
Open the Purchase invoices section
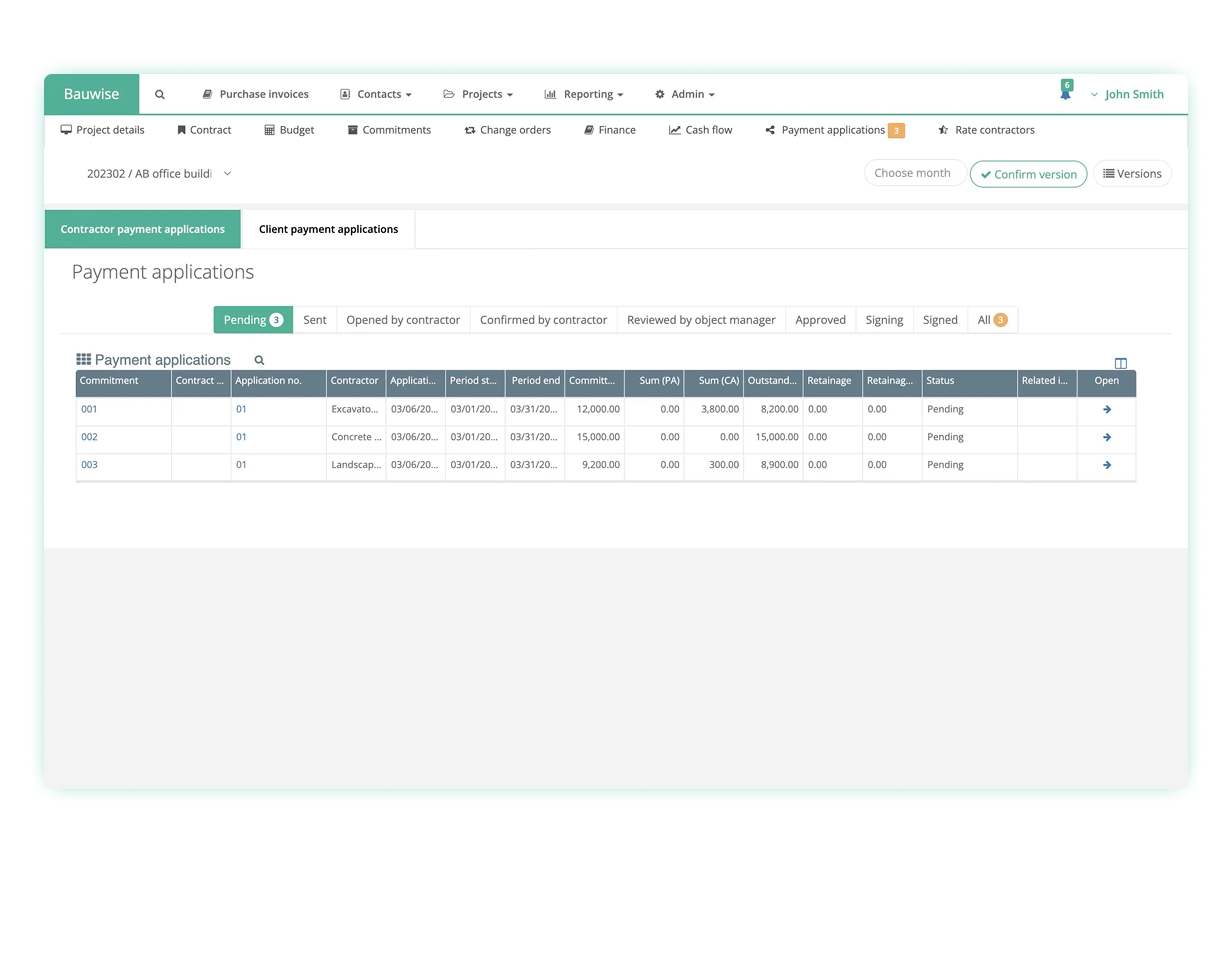point(255,94)
